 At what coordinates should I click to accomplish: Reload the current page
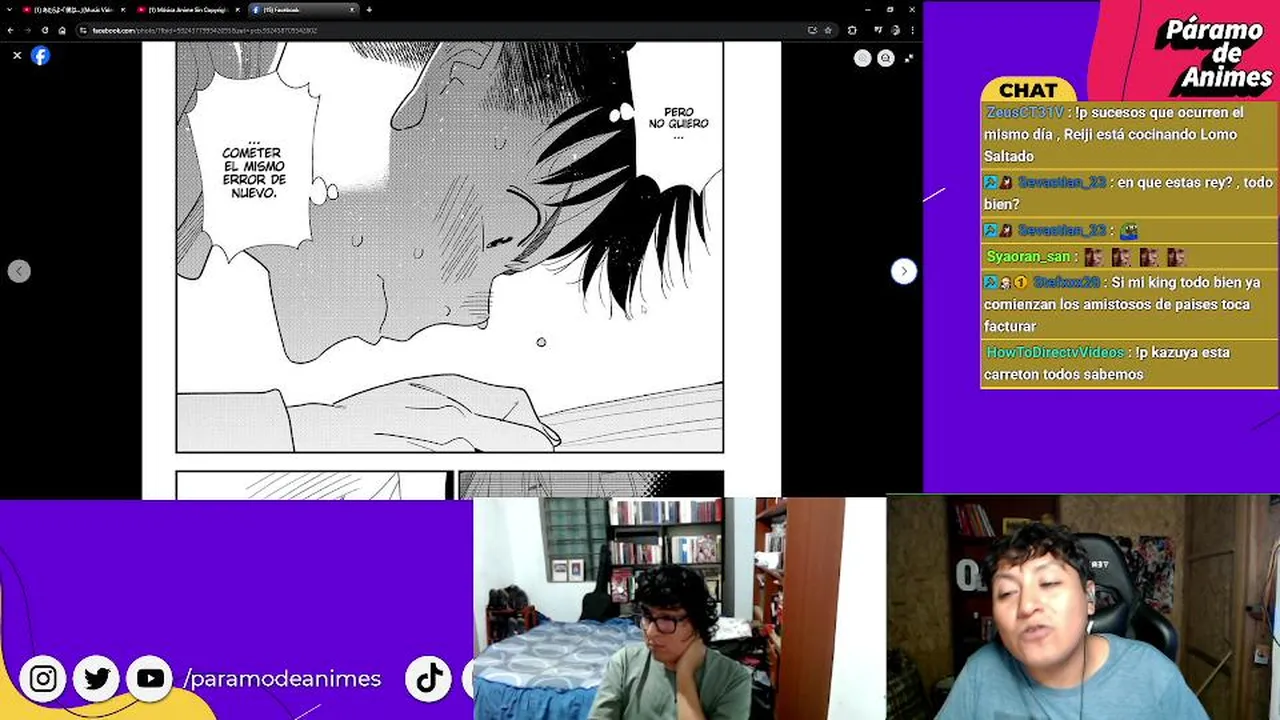click(45, 30)
